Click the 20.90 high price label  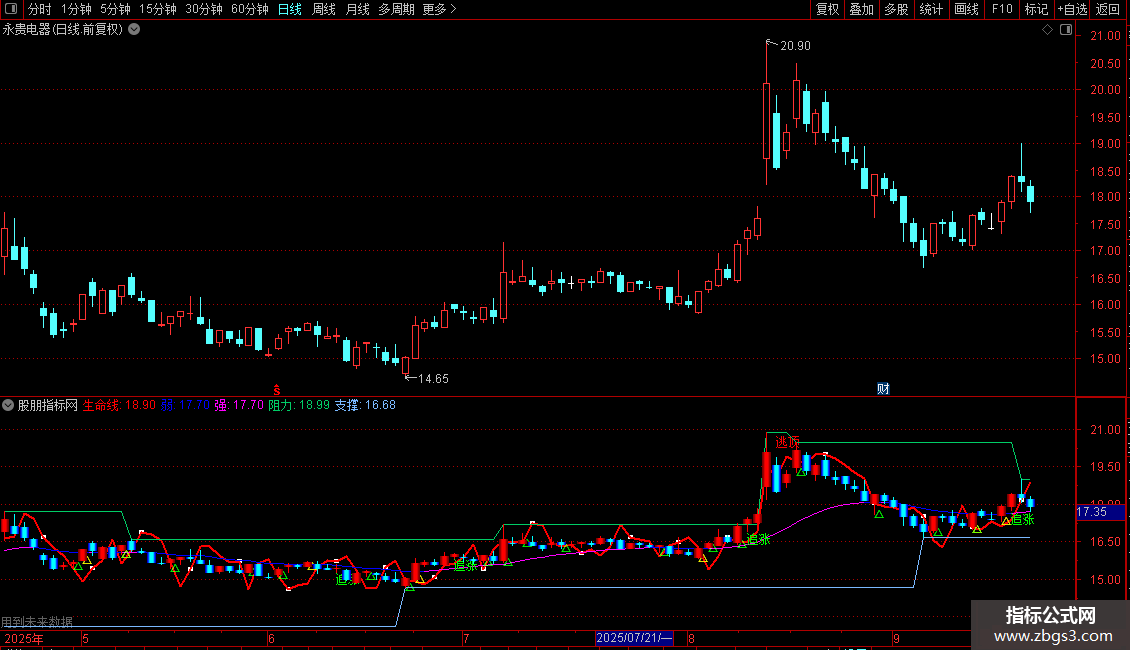click(x=795, y=46)
